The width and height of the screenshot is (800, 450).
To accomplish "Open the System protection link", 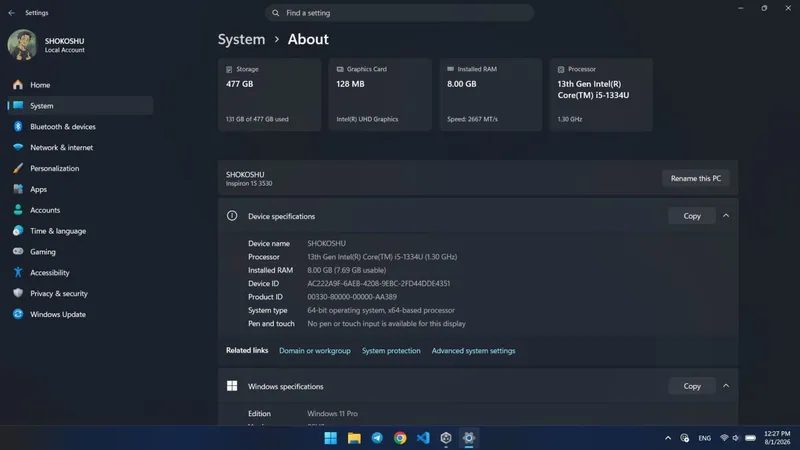I will 391,351.
